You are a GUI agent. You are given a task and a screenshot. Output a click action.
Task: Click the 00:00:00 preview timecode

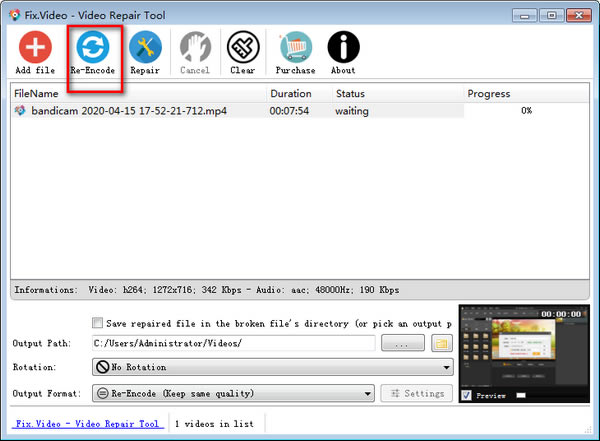pyautogui.click(x=561, y=314)
